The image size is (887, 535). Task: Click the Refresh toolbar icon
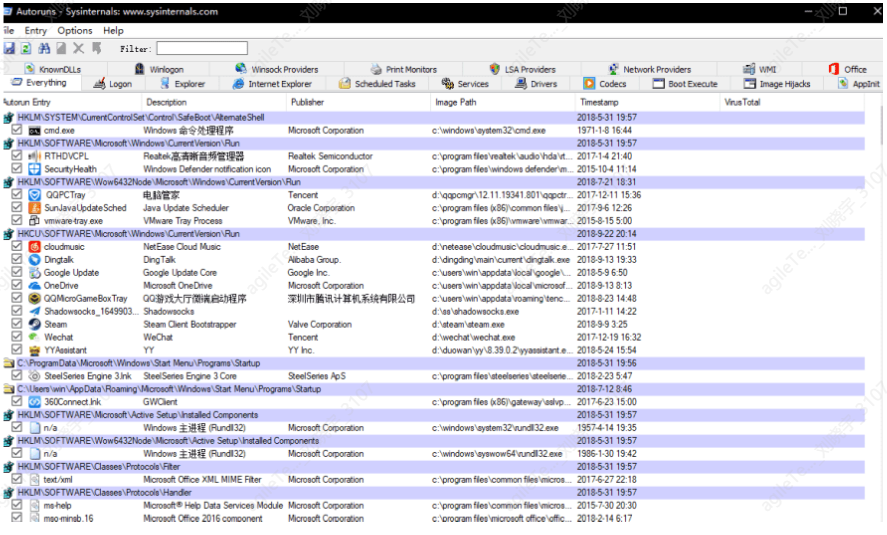click(x=27, y=48)
